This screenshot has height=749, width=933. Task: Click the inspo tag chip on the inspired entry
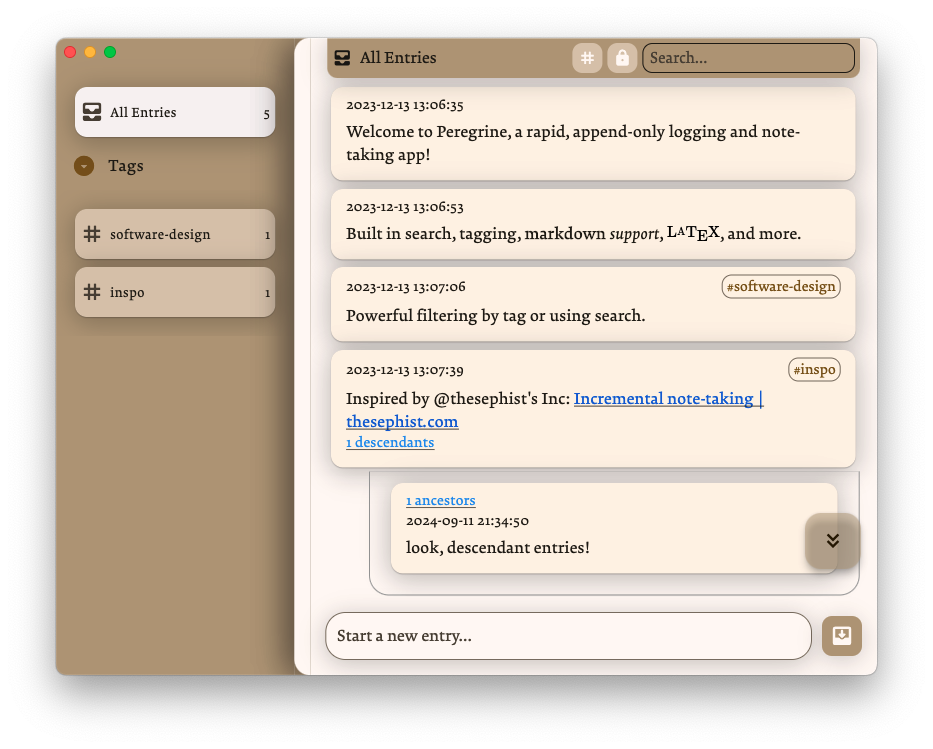814,369
